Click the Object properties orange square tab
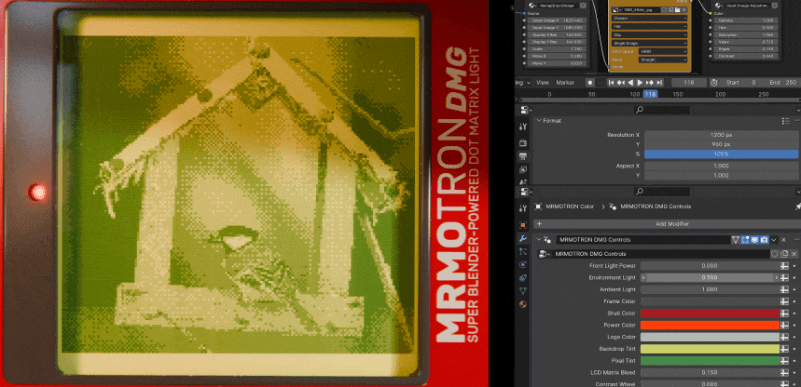This screenshot has width=801, height=387. point(523,225)
